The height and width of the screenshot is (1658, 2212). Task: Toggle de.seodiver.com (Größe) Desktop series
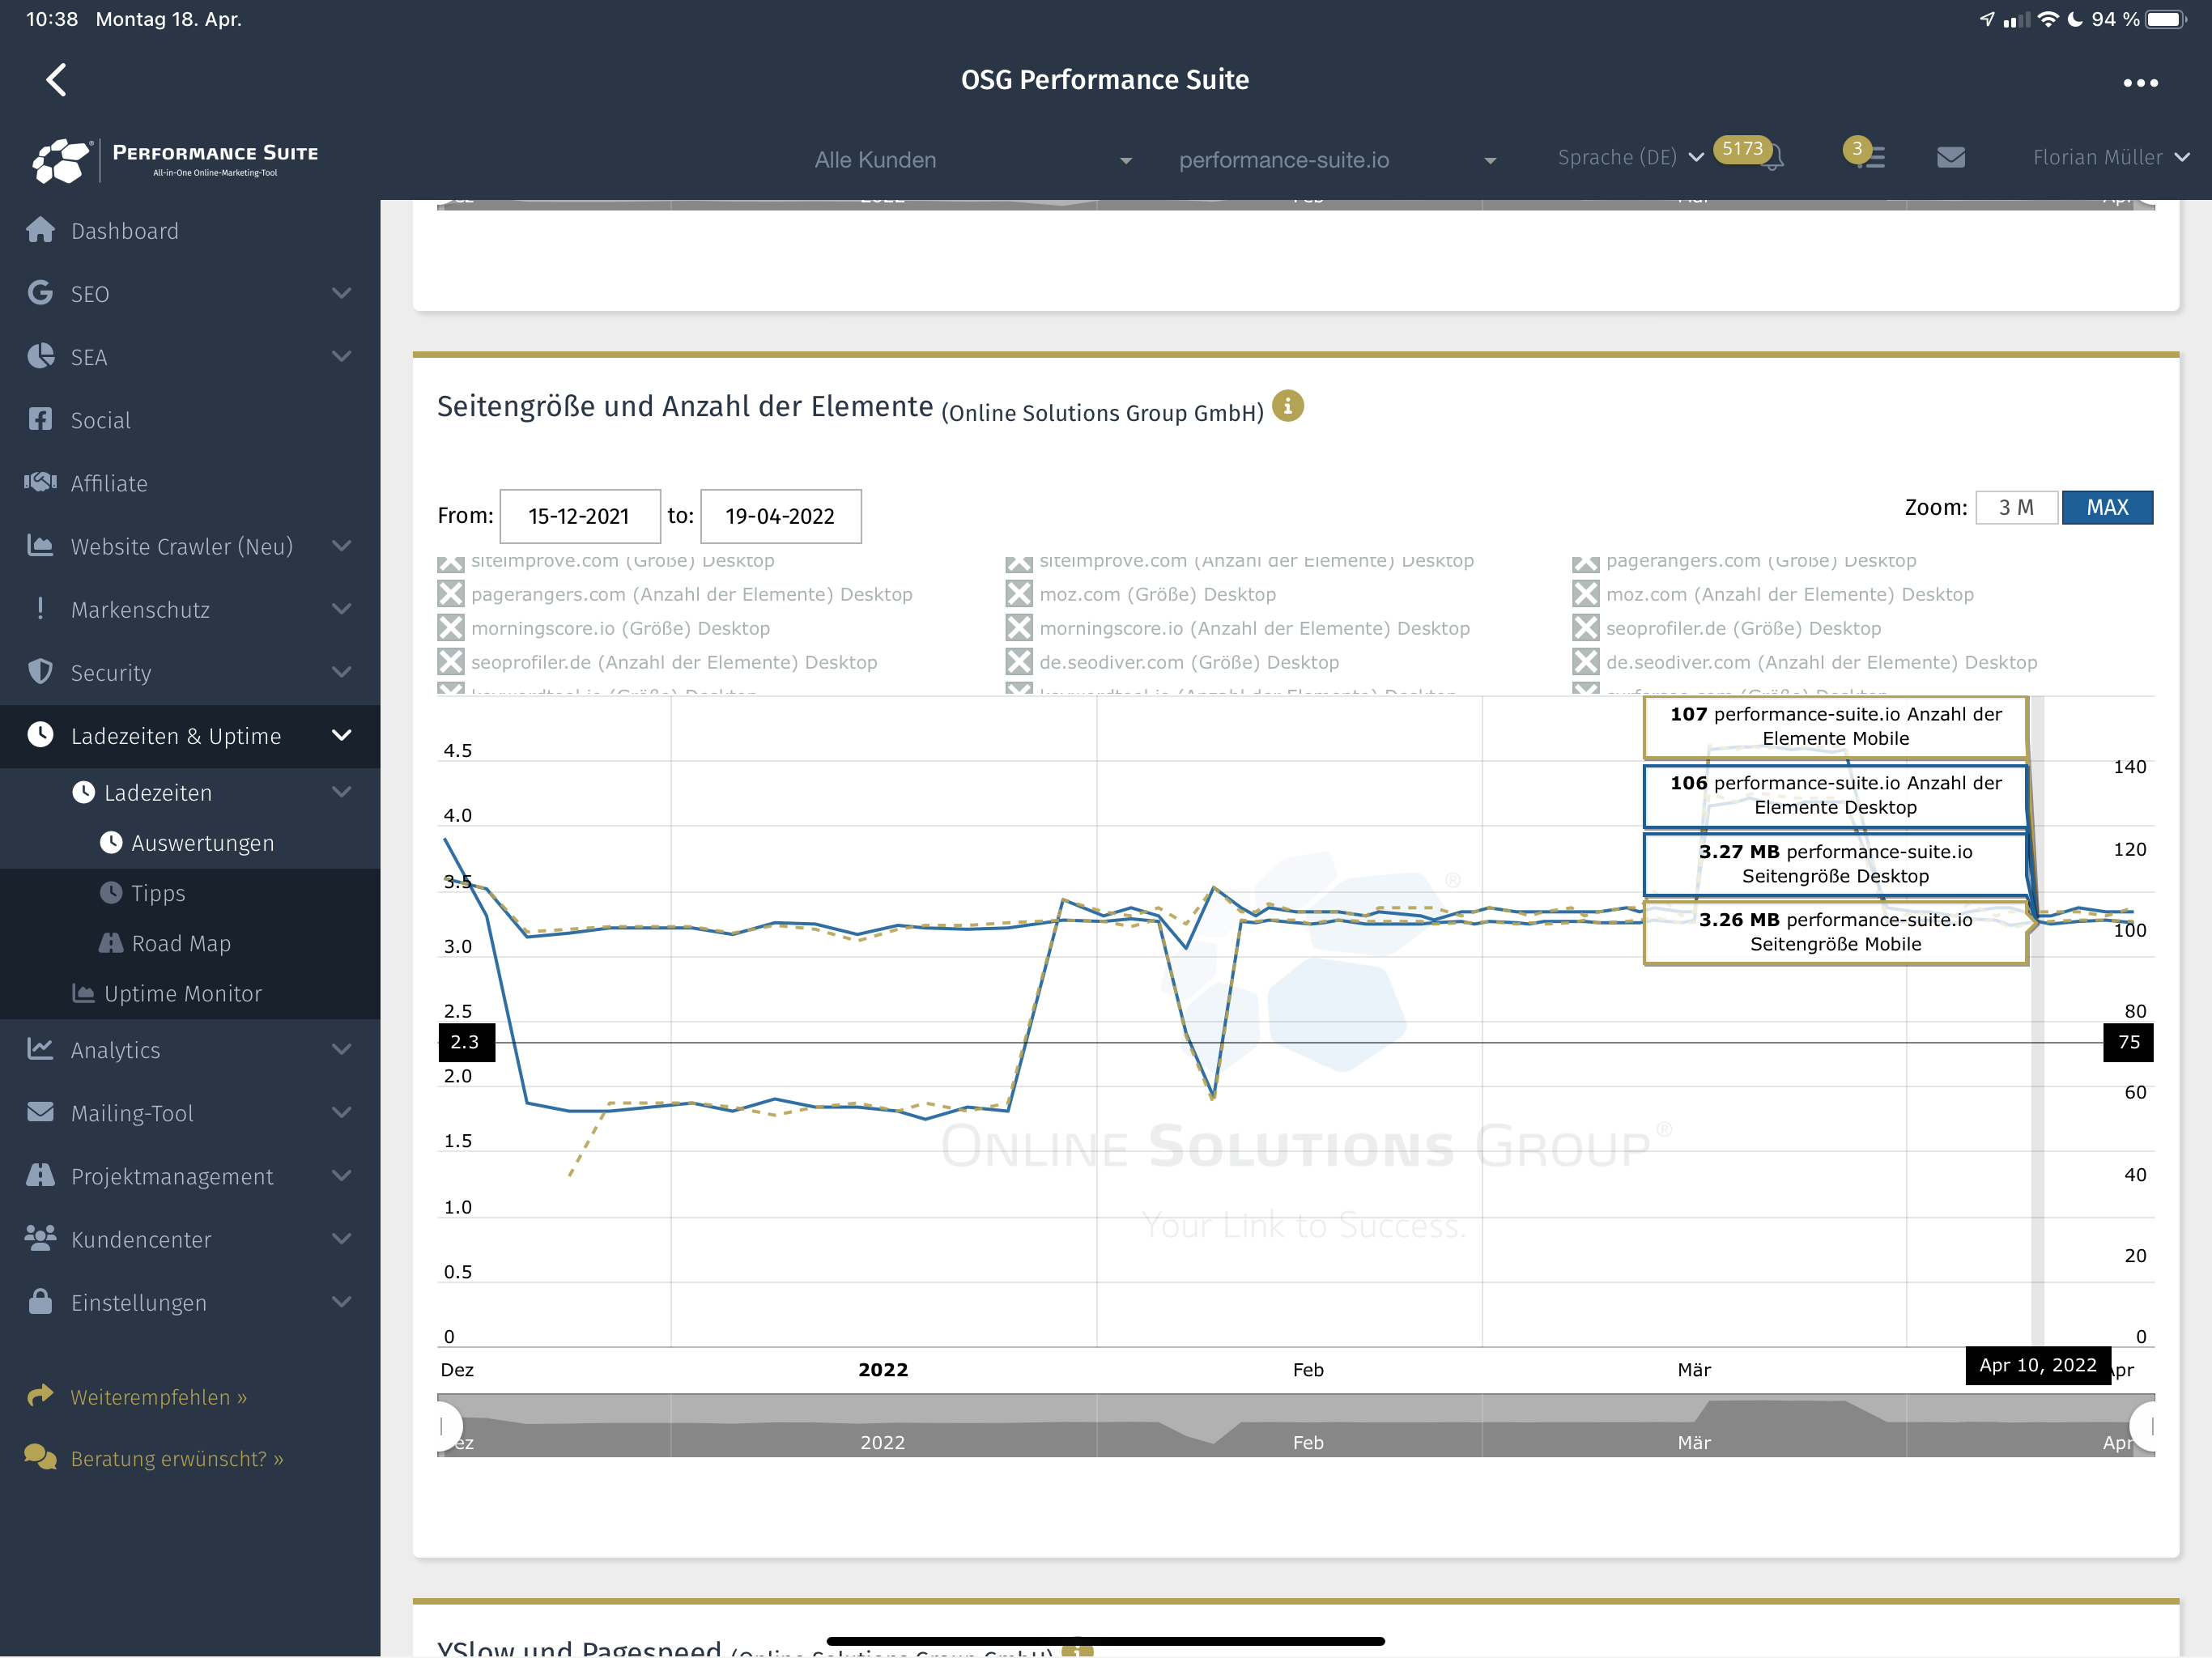[1019, 662]
